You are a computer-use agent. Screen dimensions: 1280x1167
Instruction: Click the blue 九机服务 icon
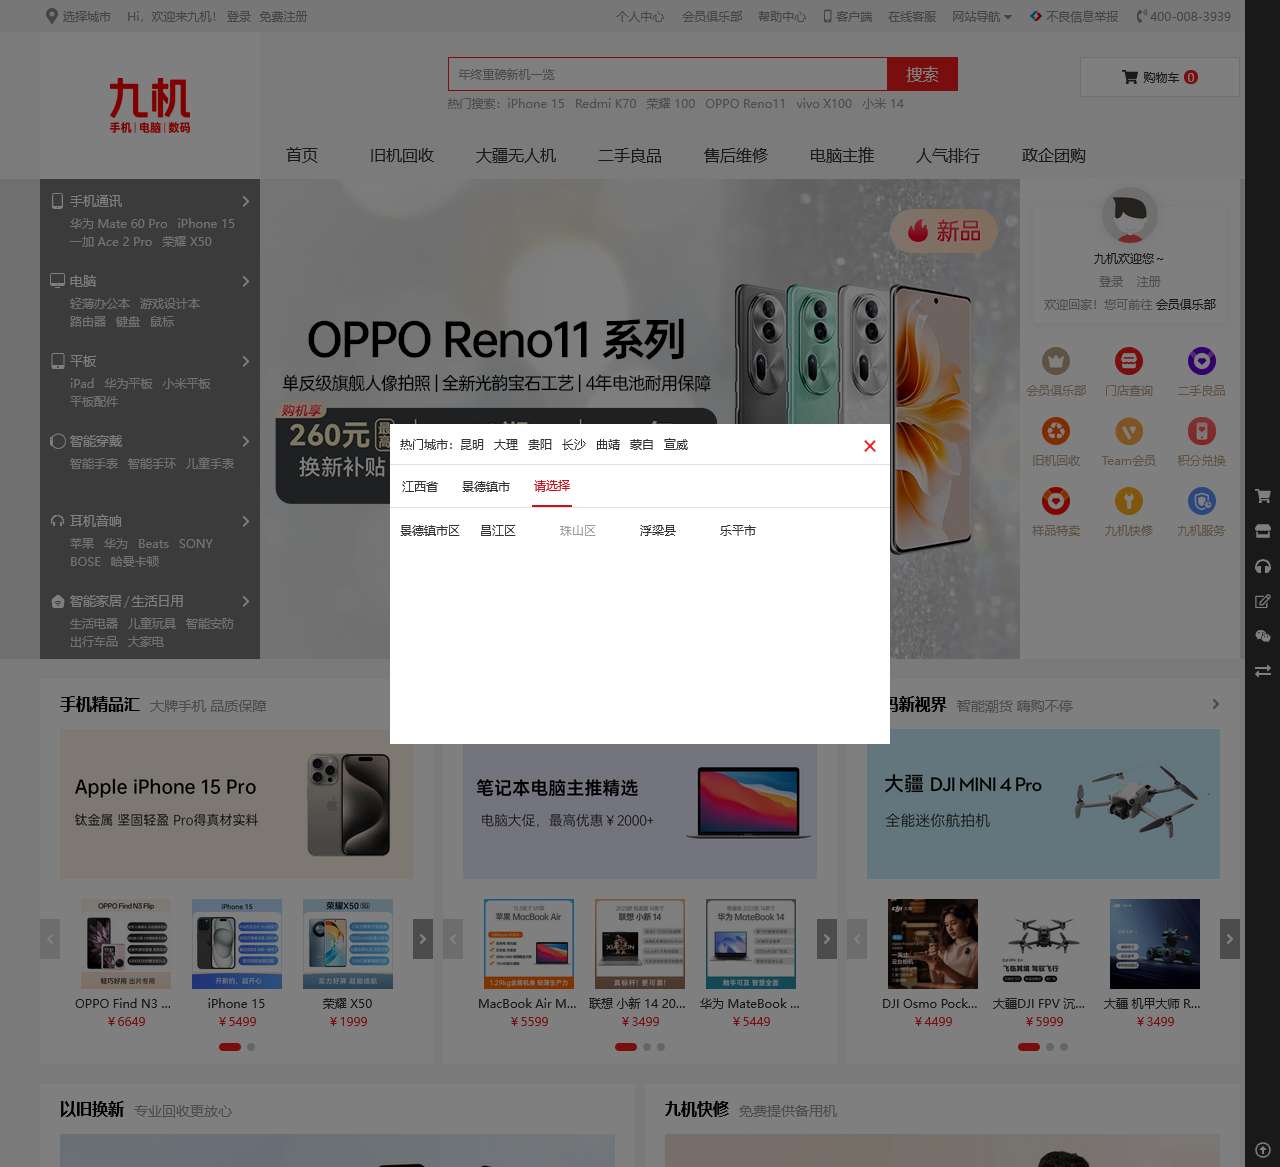click(1202, 501)
